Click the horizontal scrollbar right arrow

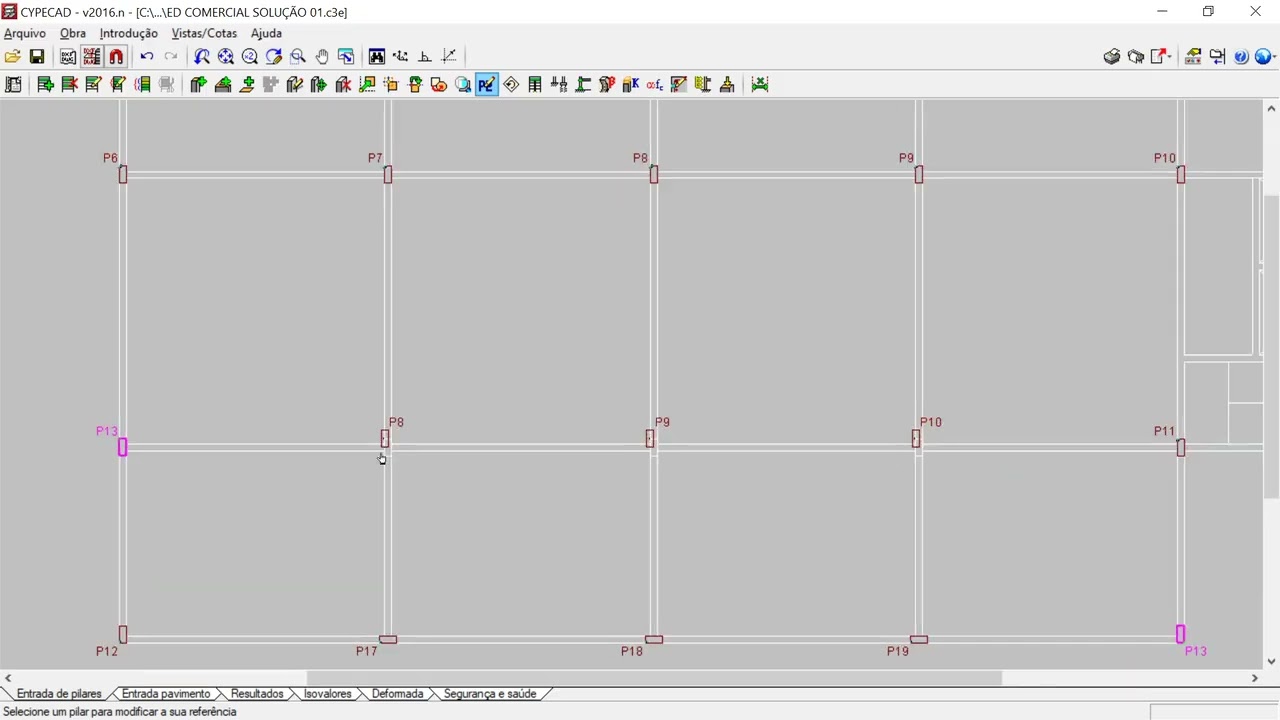tap(1255, 678)
